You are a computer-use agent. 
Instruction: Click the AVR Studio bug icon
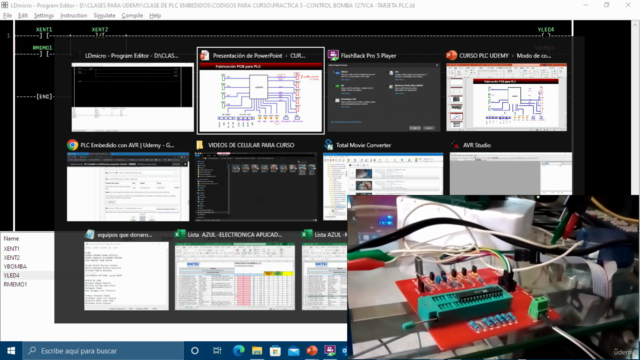tap(455, 145)
